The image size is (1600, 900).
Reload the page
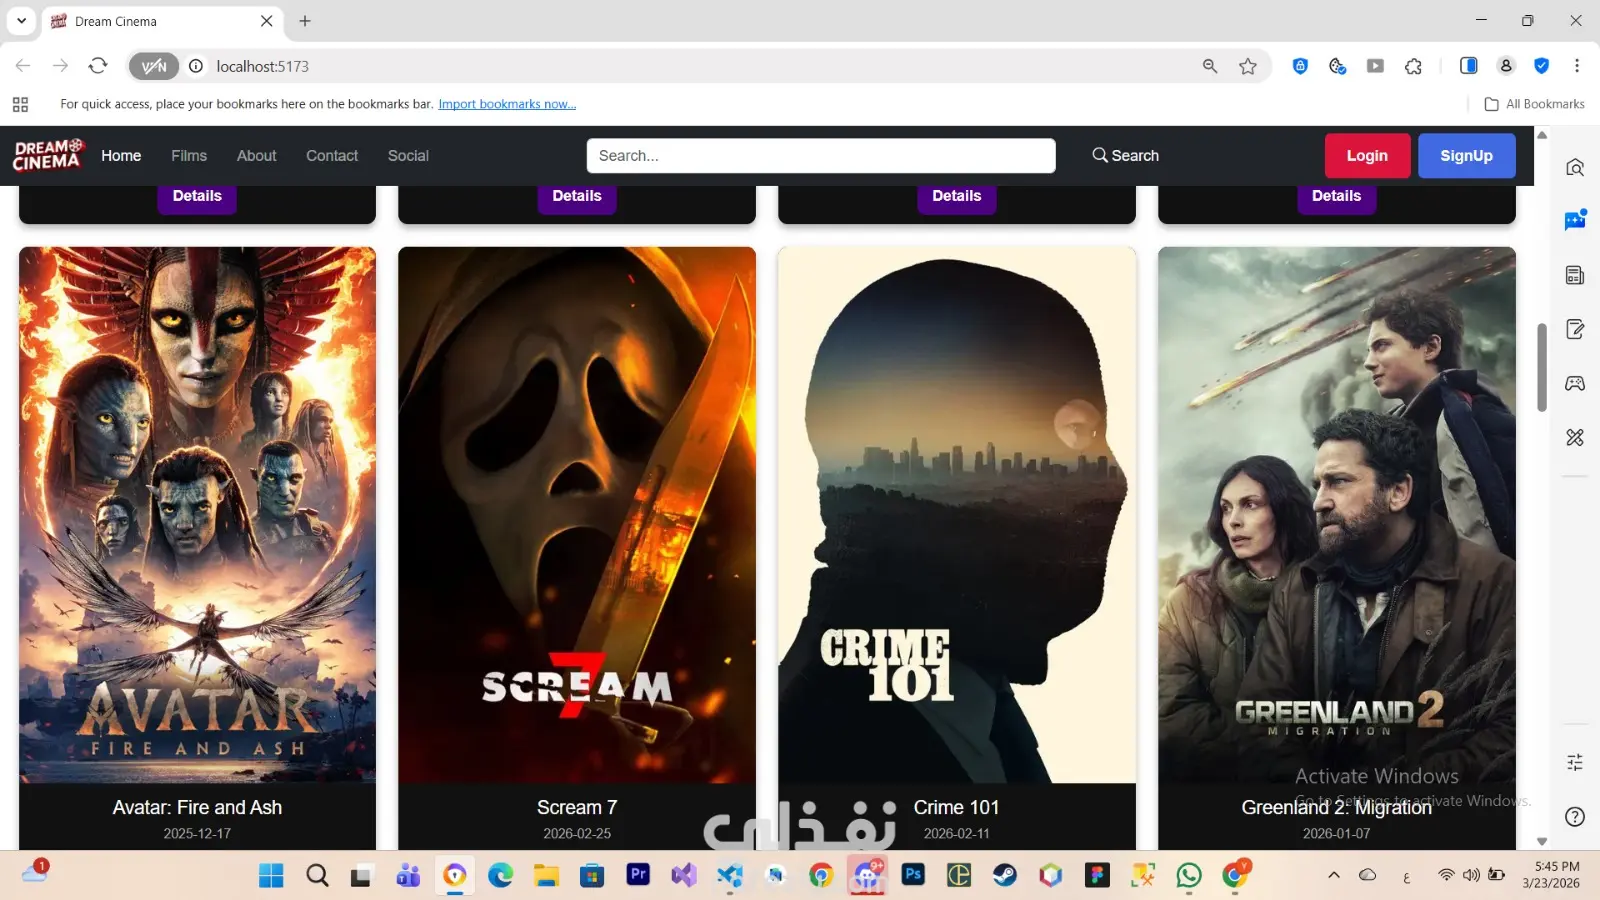click(98, 66)
